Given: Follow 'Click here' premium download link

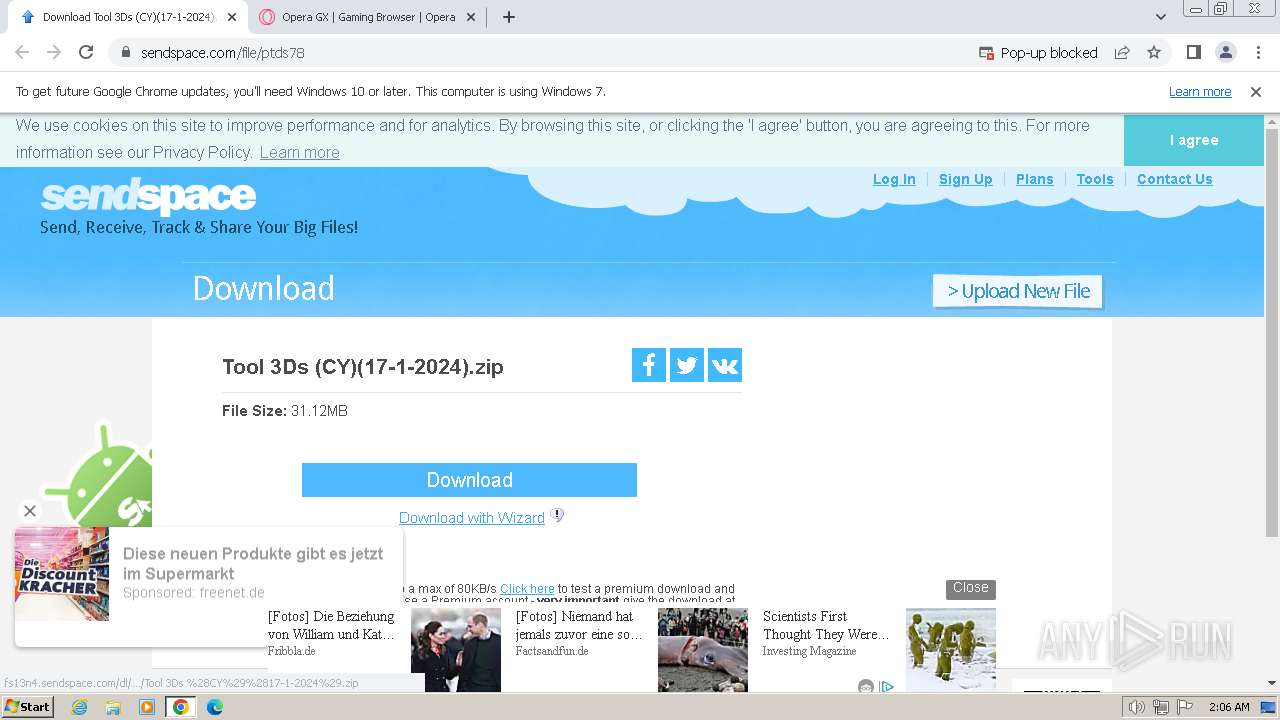Looking at the screenshot, I should click(x=527, y=589).
